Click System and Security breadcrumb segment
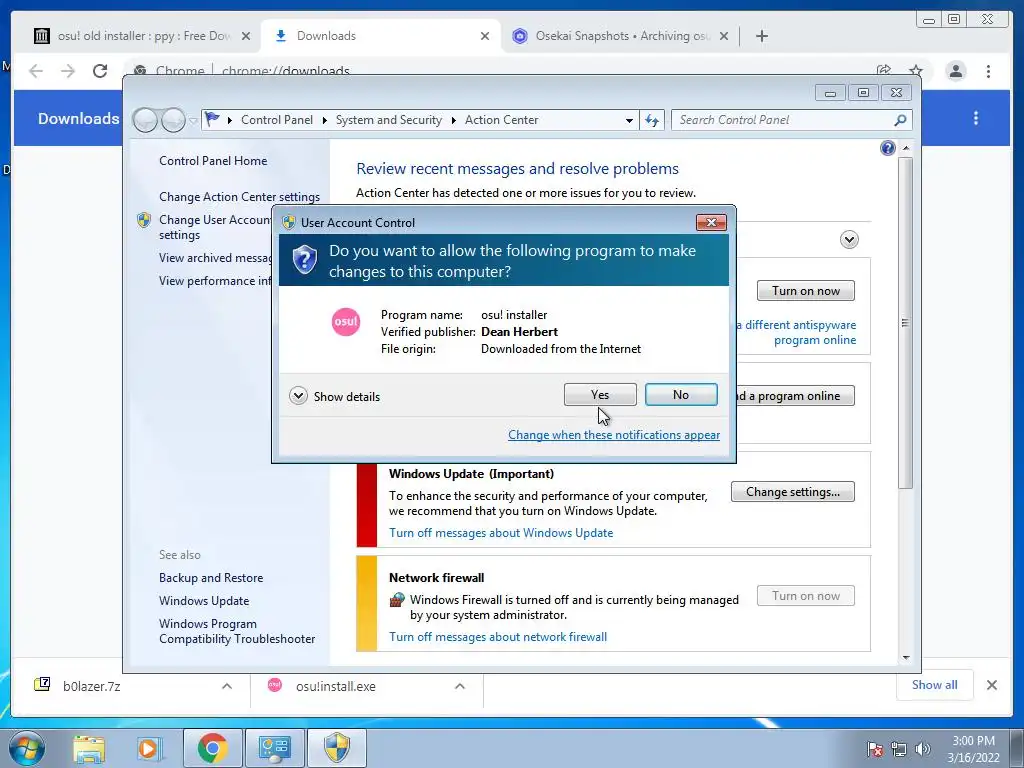 point(389,120)
